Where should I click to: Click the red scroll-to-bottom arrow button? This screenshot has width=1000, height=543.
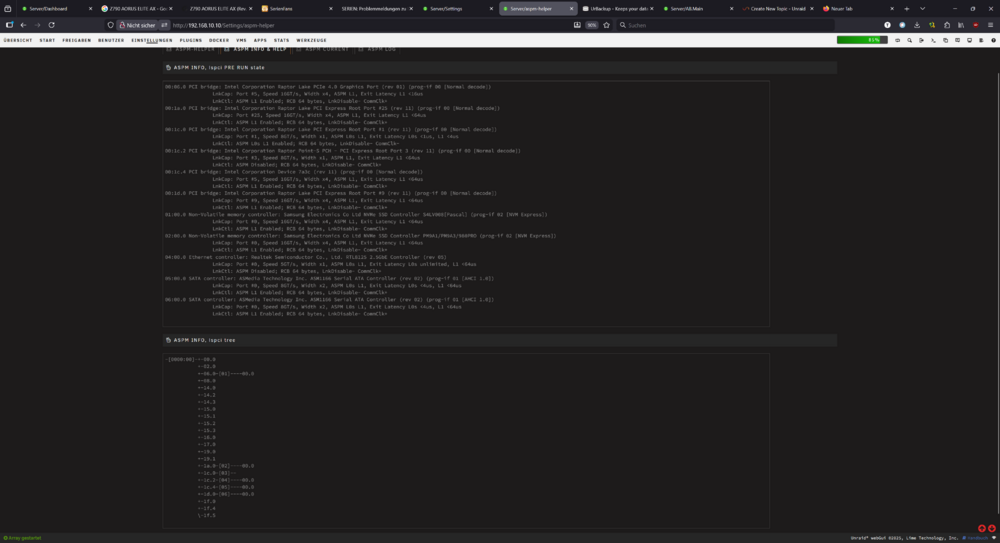(x=992, y=528)
